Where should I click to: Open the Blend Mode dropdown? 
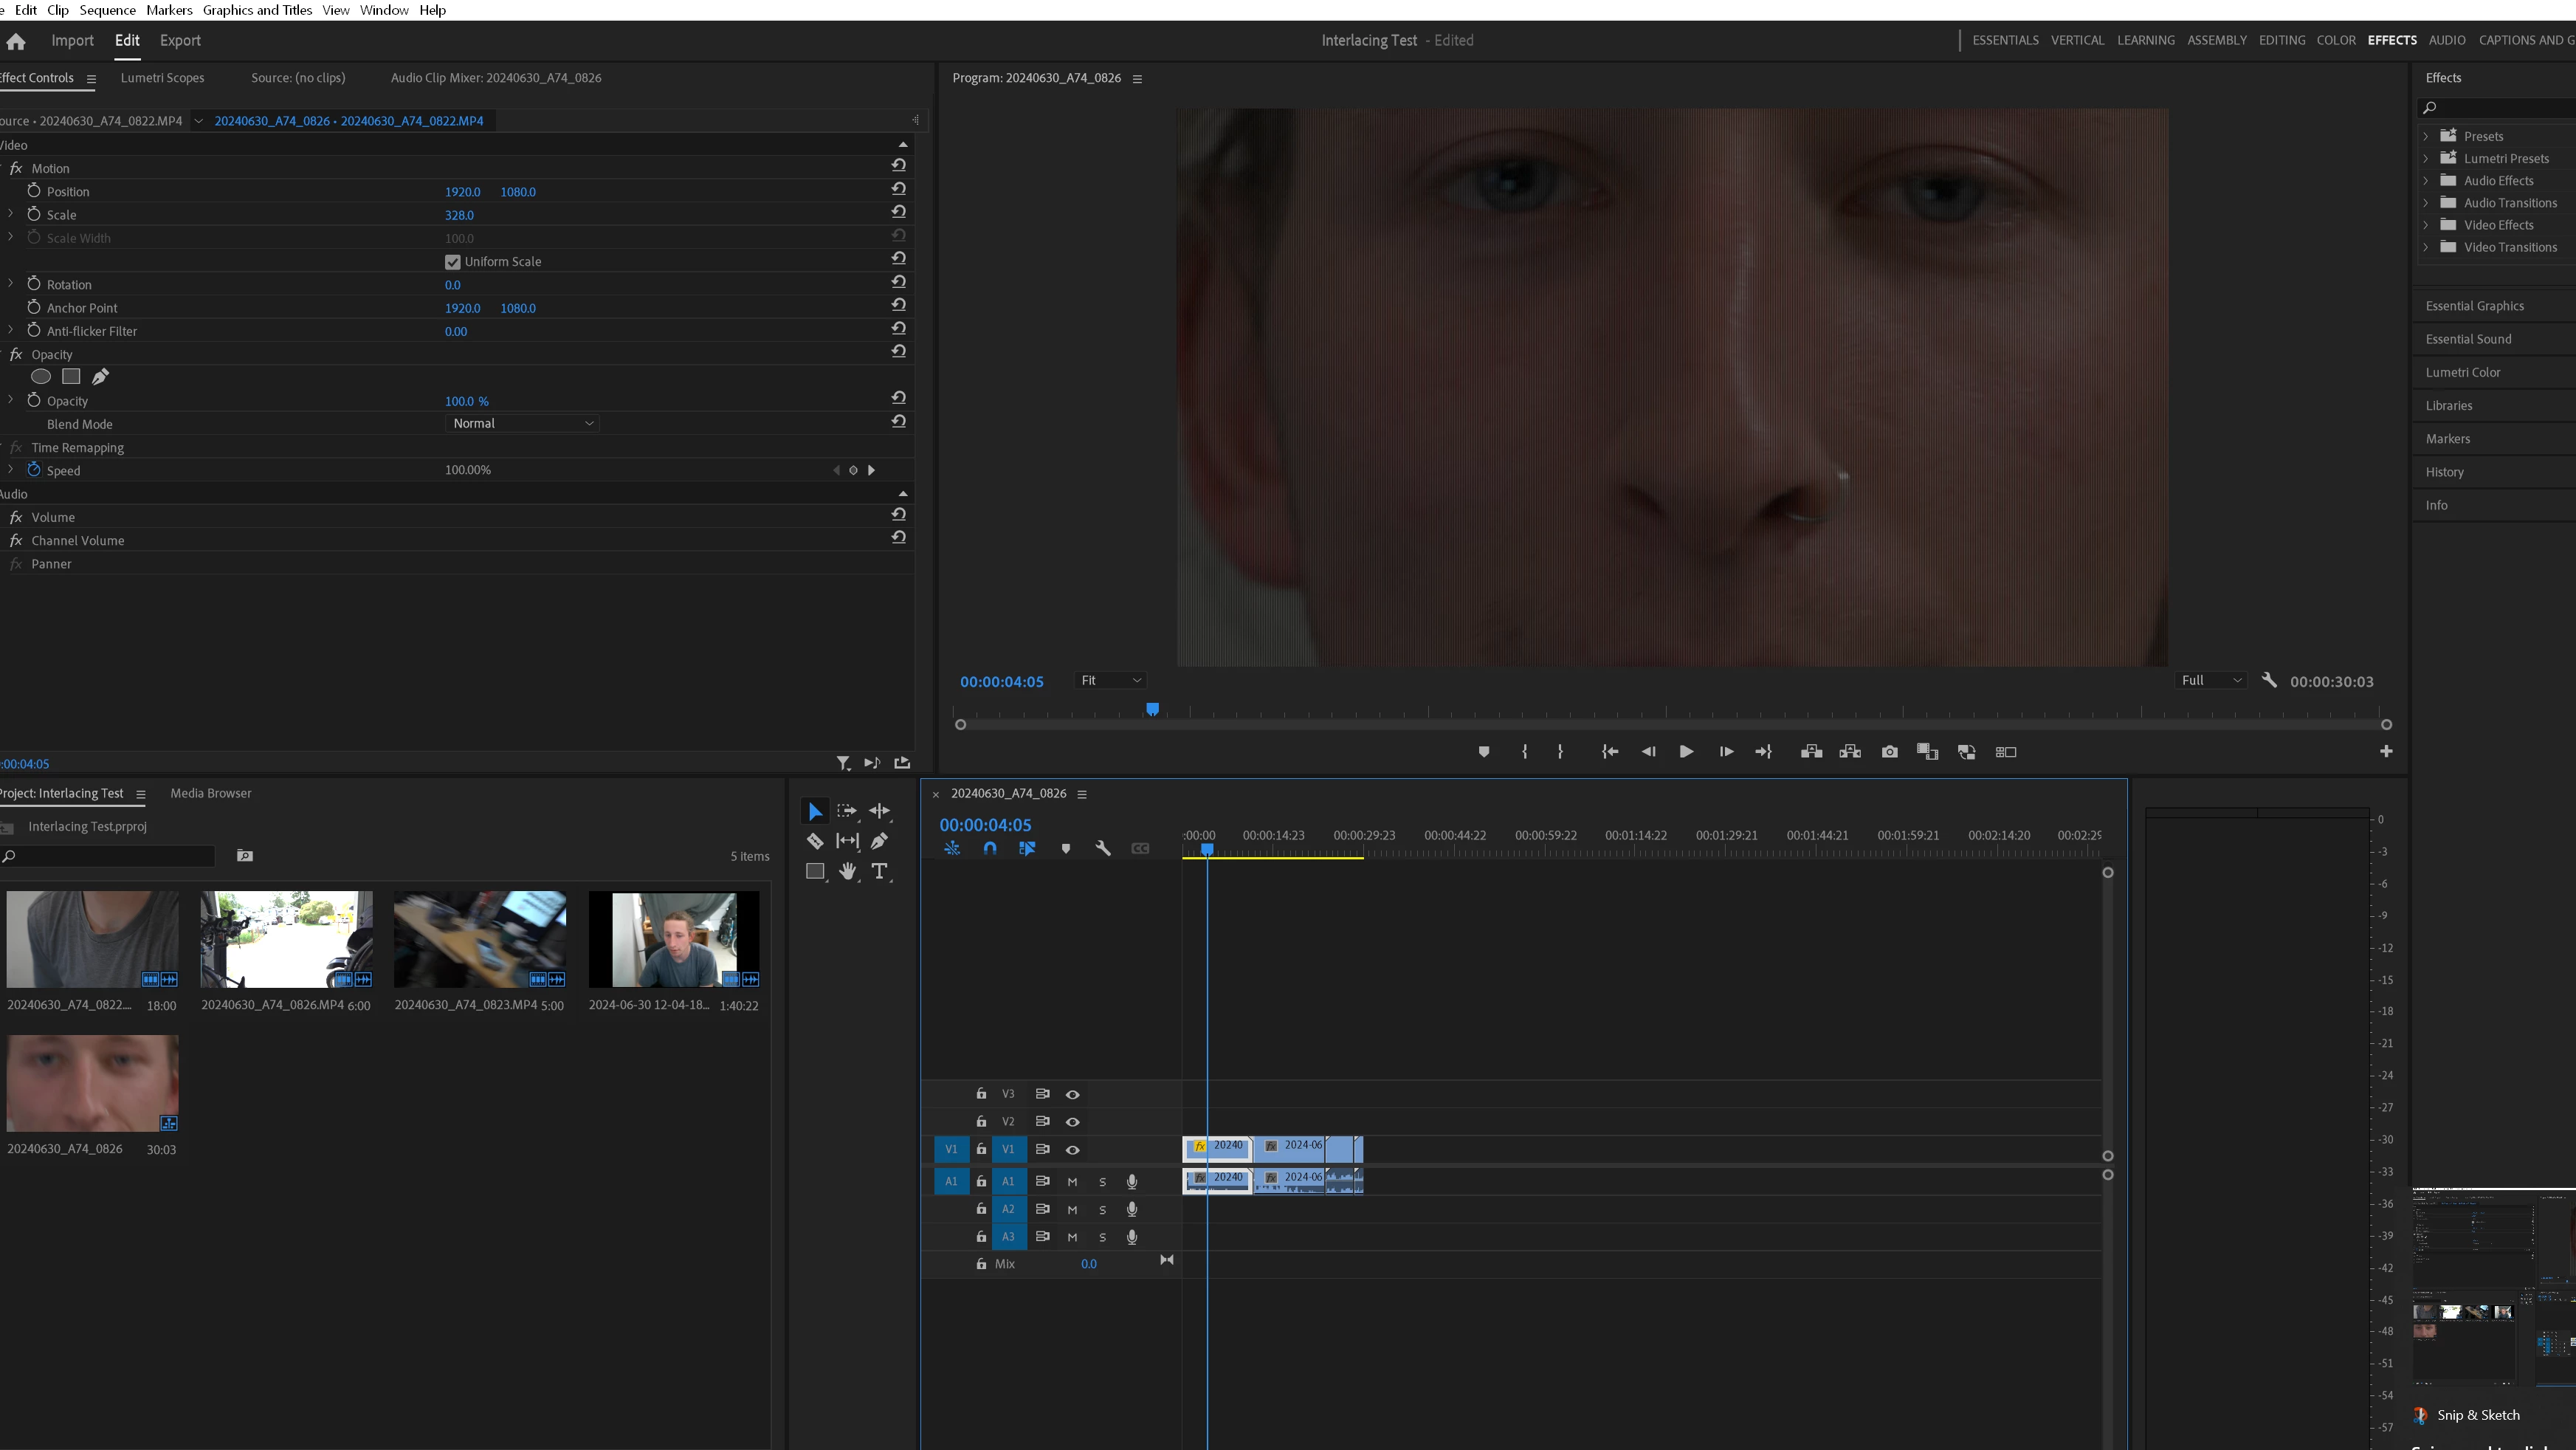pos(522,424)
